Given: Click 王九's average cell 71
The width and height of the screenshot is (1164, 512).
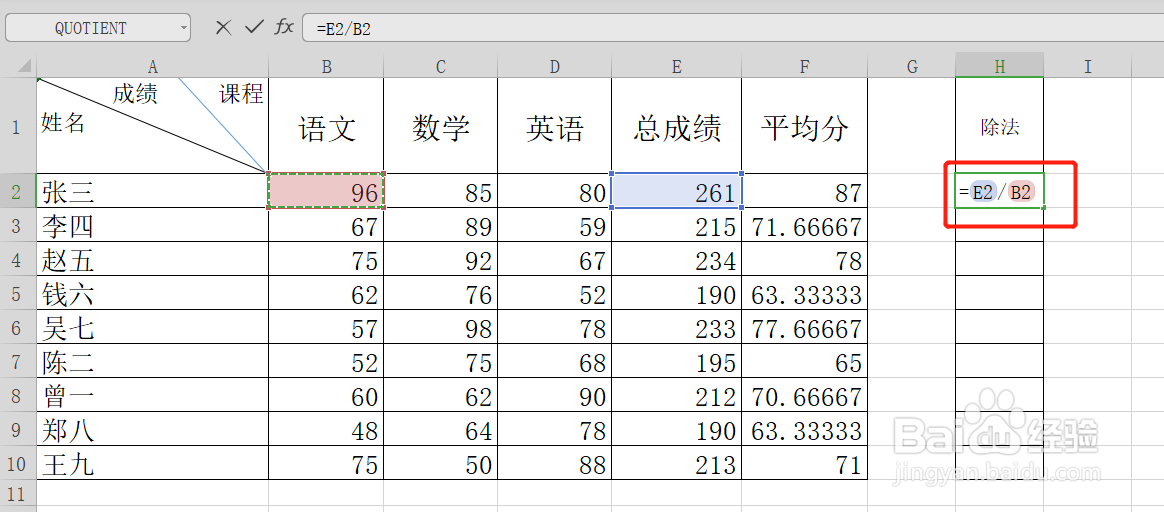Looking at the screenshot, I should pos(805,464).
